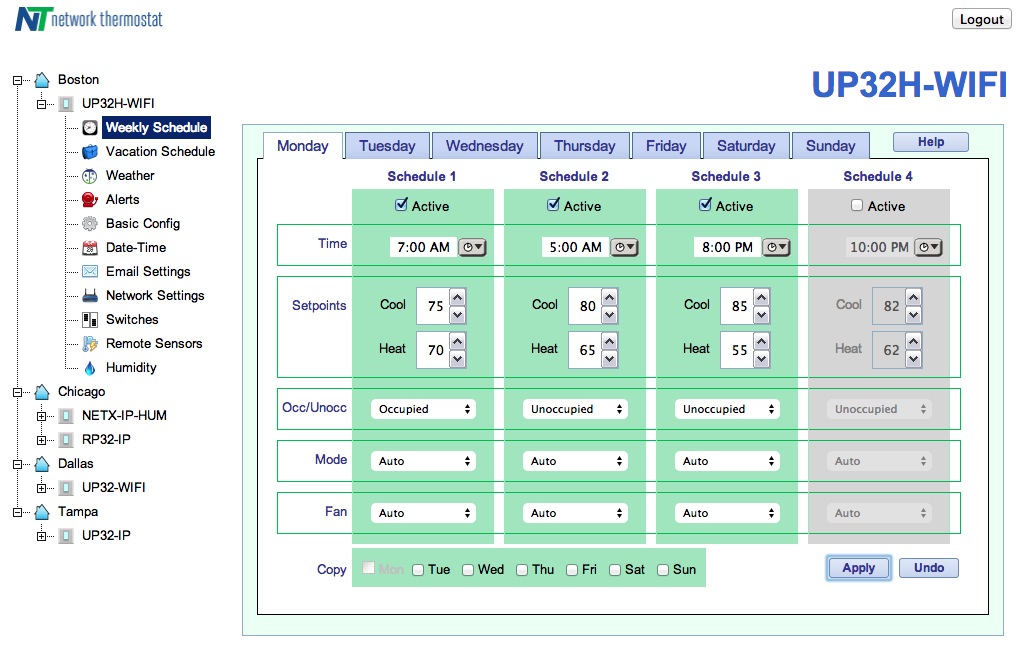Click the Switches icon
Viewport: 1018px width, 649px height.
(90, 320)
